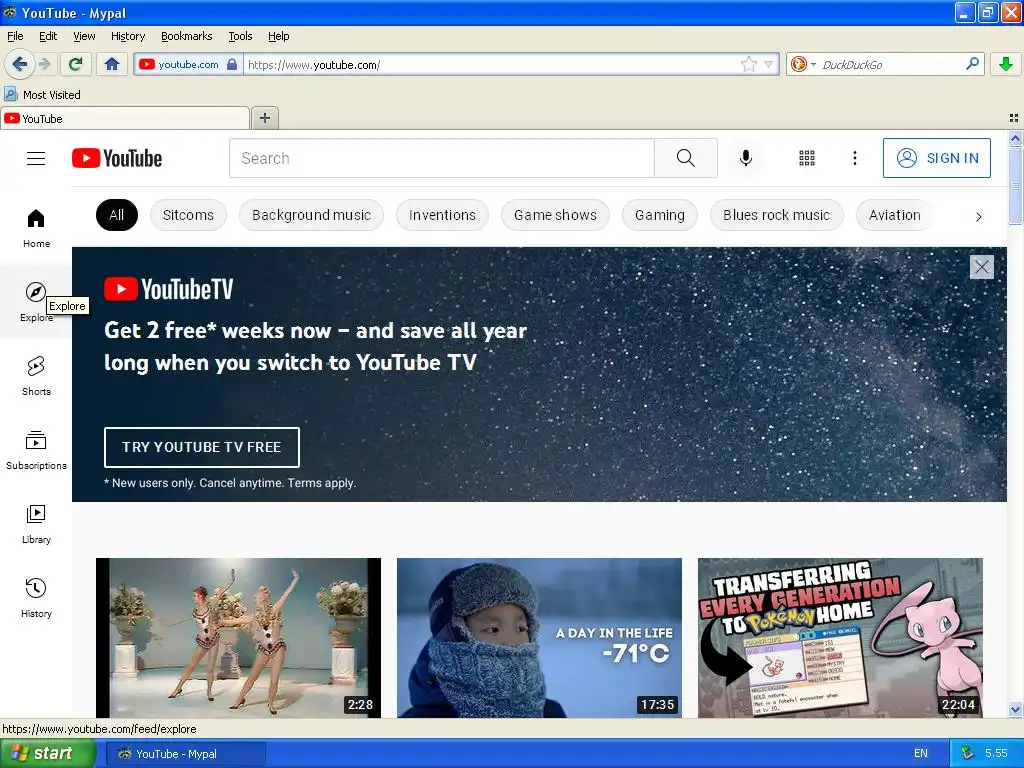Open the View menu
The width and height of the screenshot is (1024, 768).
(x=84, y=36)
